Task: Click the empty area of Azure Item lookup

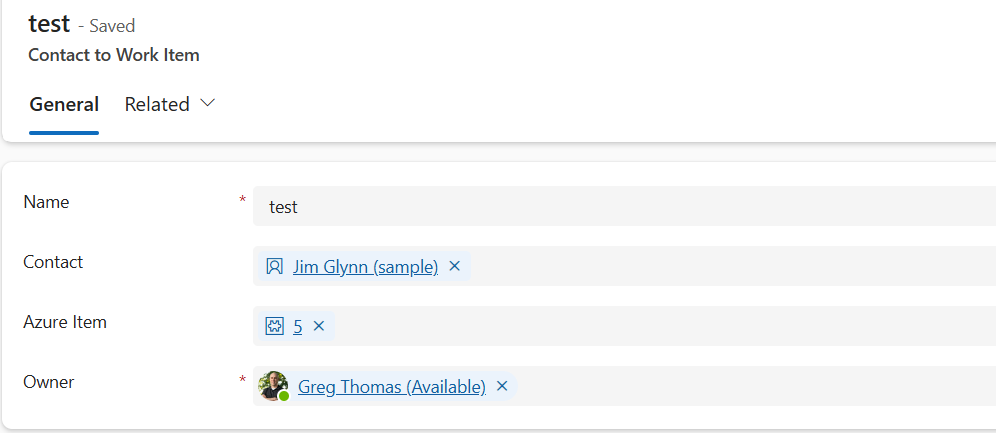Action: (x=660, y=326)
